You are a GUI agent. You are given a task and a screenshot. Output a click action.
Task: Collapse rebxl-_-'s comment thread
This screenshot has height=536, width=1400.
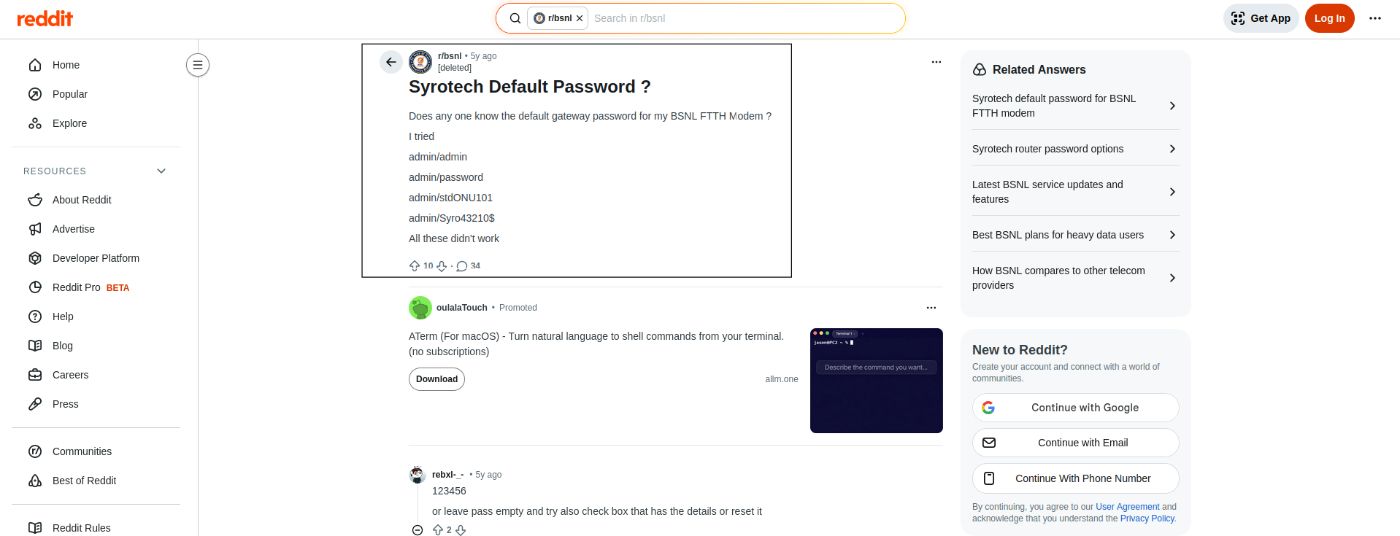point(417,530)
